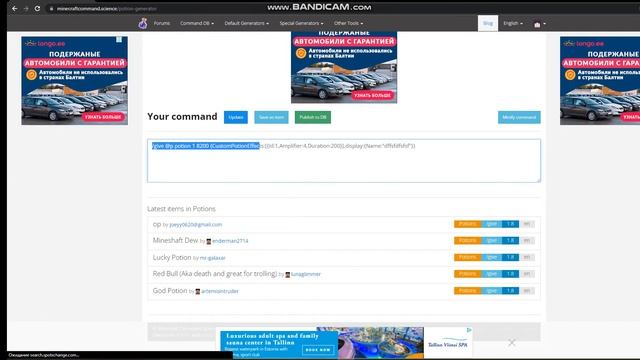Viewport: 640px width, 360px height.
Task: Open author enderman2714 profile link
Action: click(230, 241)
